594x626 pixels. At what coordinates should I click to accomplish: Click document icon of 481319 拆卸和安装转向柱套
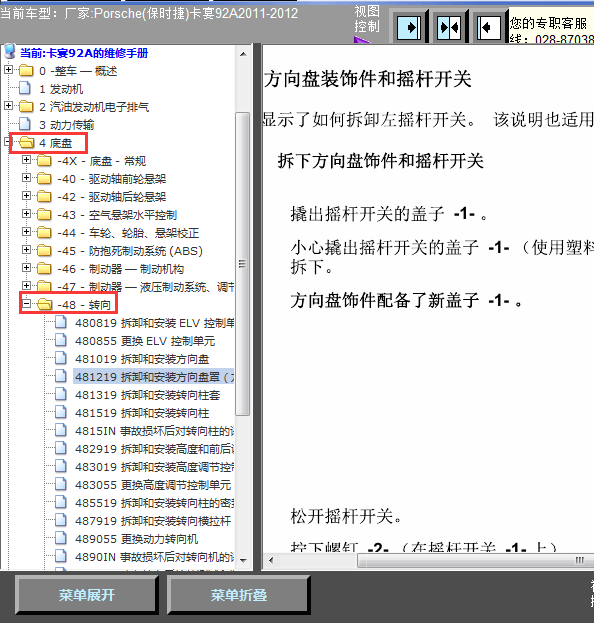click(61, 394)
